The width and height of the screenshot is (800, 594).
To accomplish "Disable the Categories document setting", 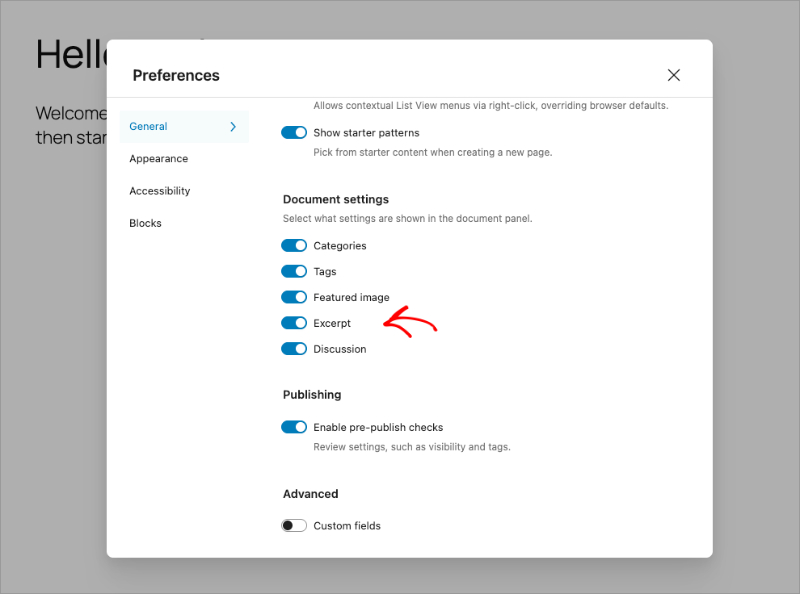I will click(294, 245).
